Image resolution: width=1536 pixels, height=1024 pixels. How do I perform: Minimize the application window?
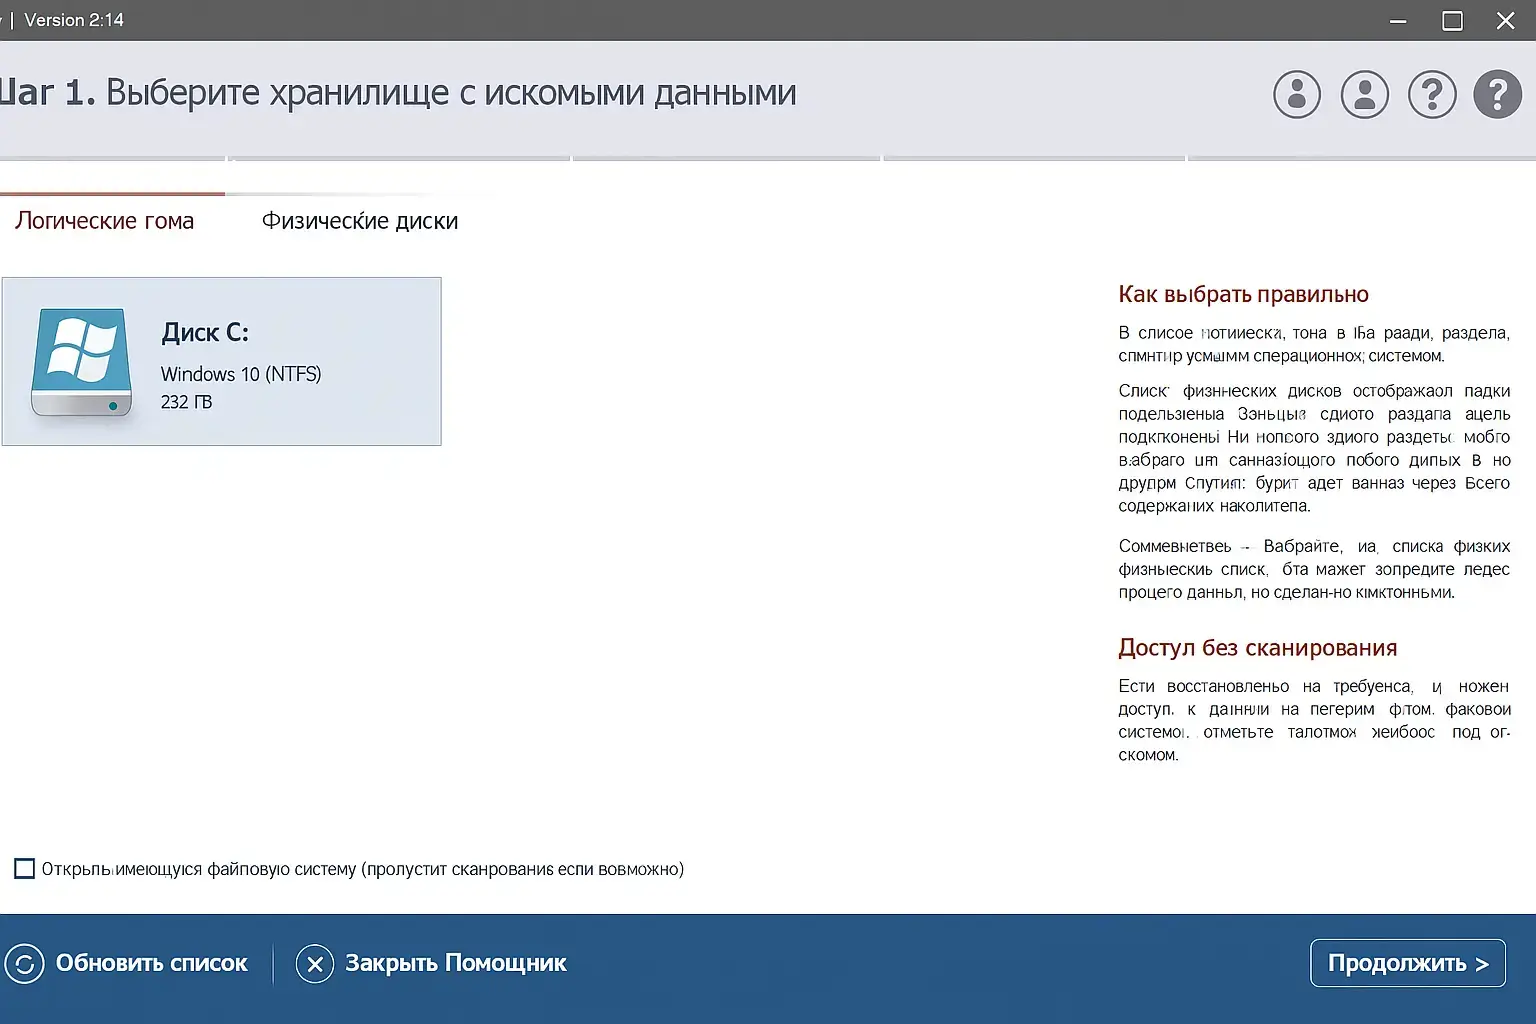[1398, 21]
